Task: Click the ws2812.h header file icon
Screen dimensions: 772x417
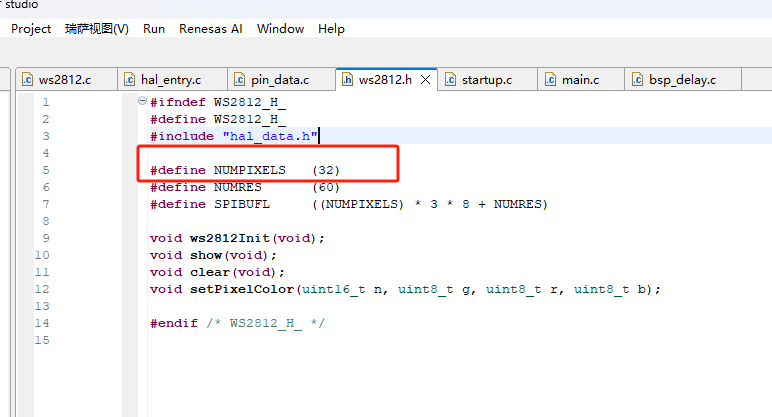Action: tap(347, 80)
